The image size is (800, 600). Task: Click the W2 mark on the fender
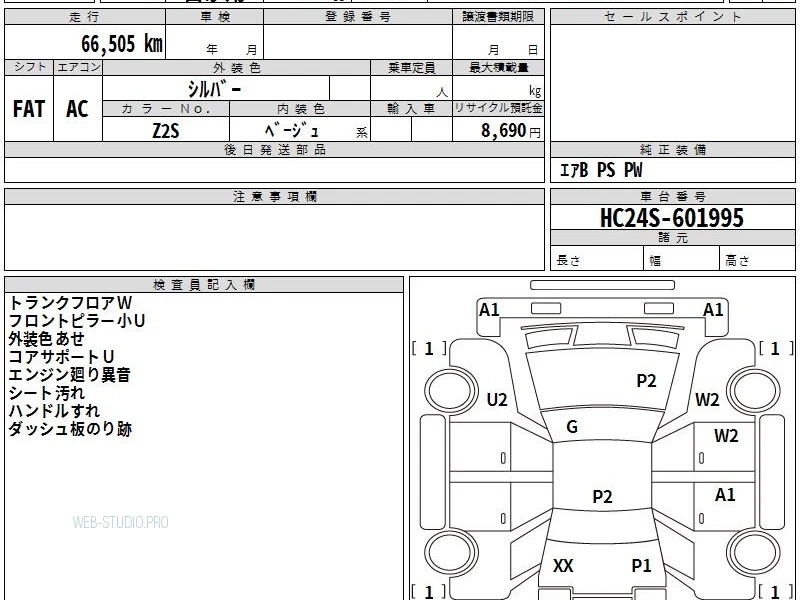(x=707, y=399)
